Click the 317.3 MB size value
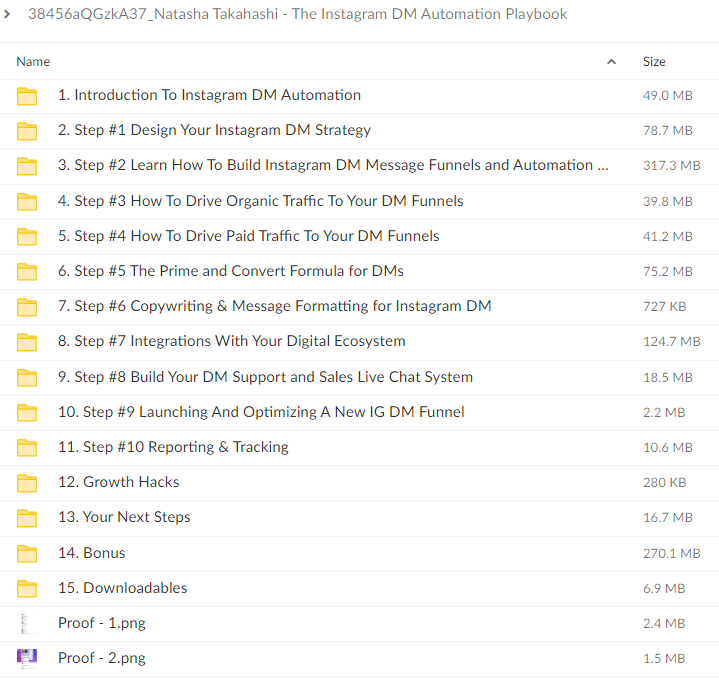The width and height of the screenshot is (719, 687). click(672, 166)
